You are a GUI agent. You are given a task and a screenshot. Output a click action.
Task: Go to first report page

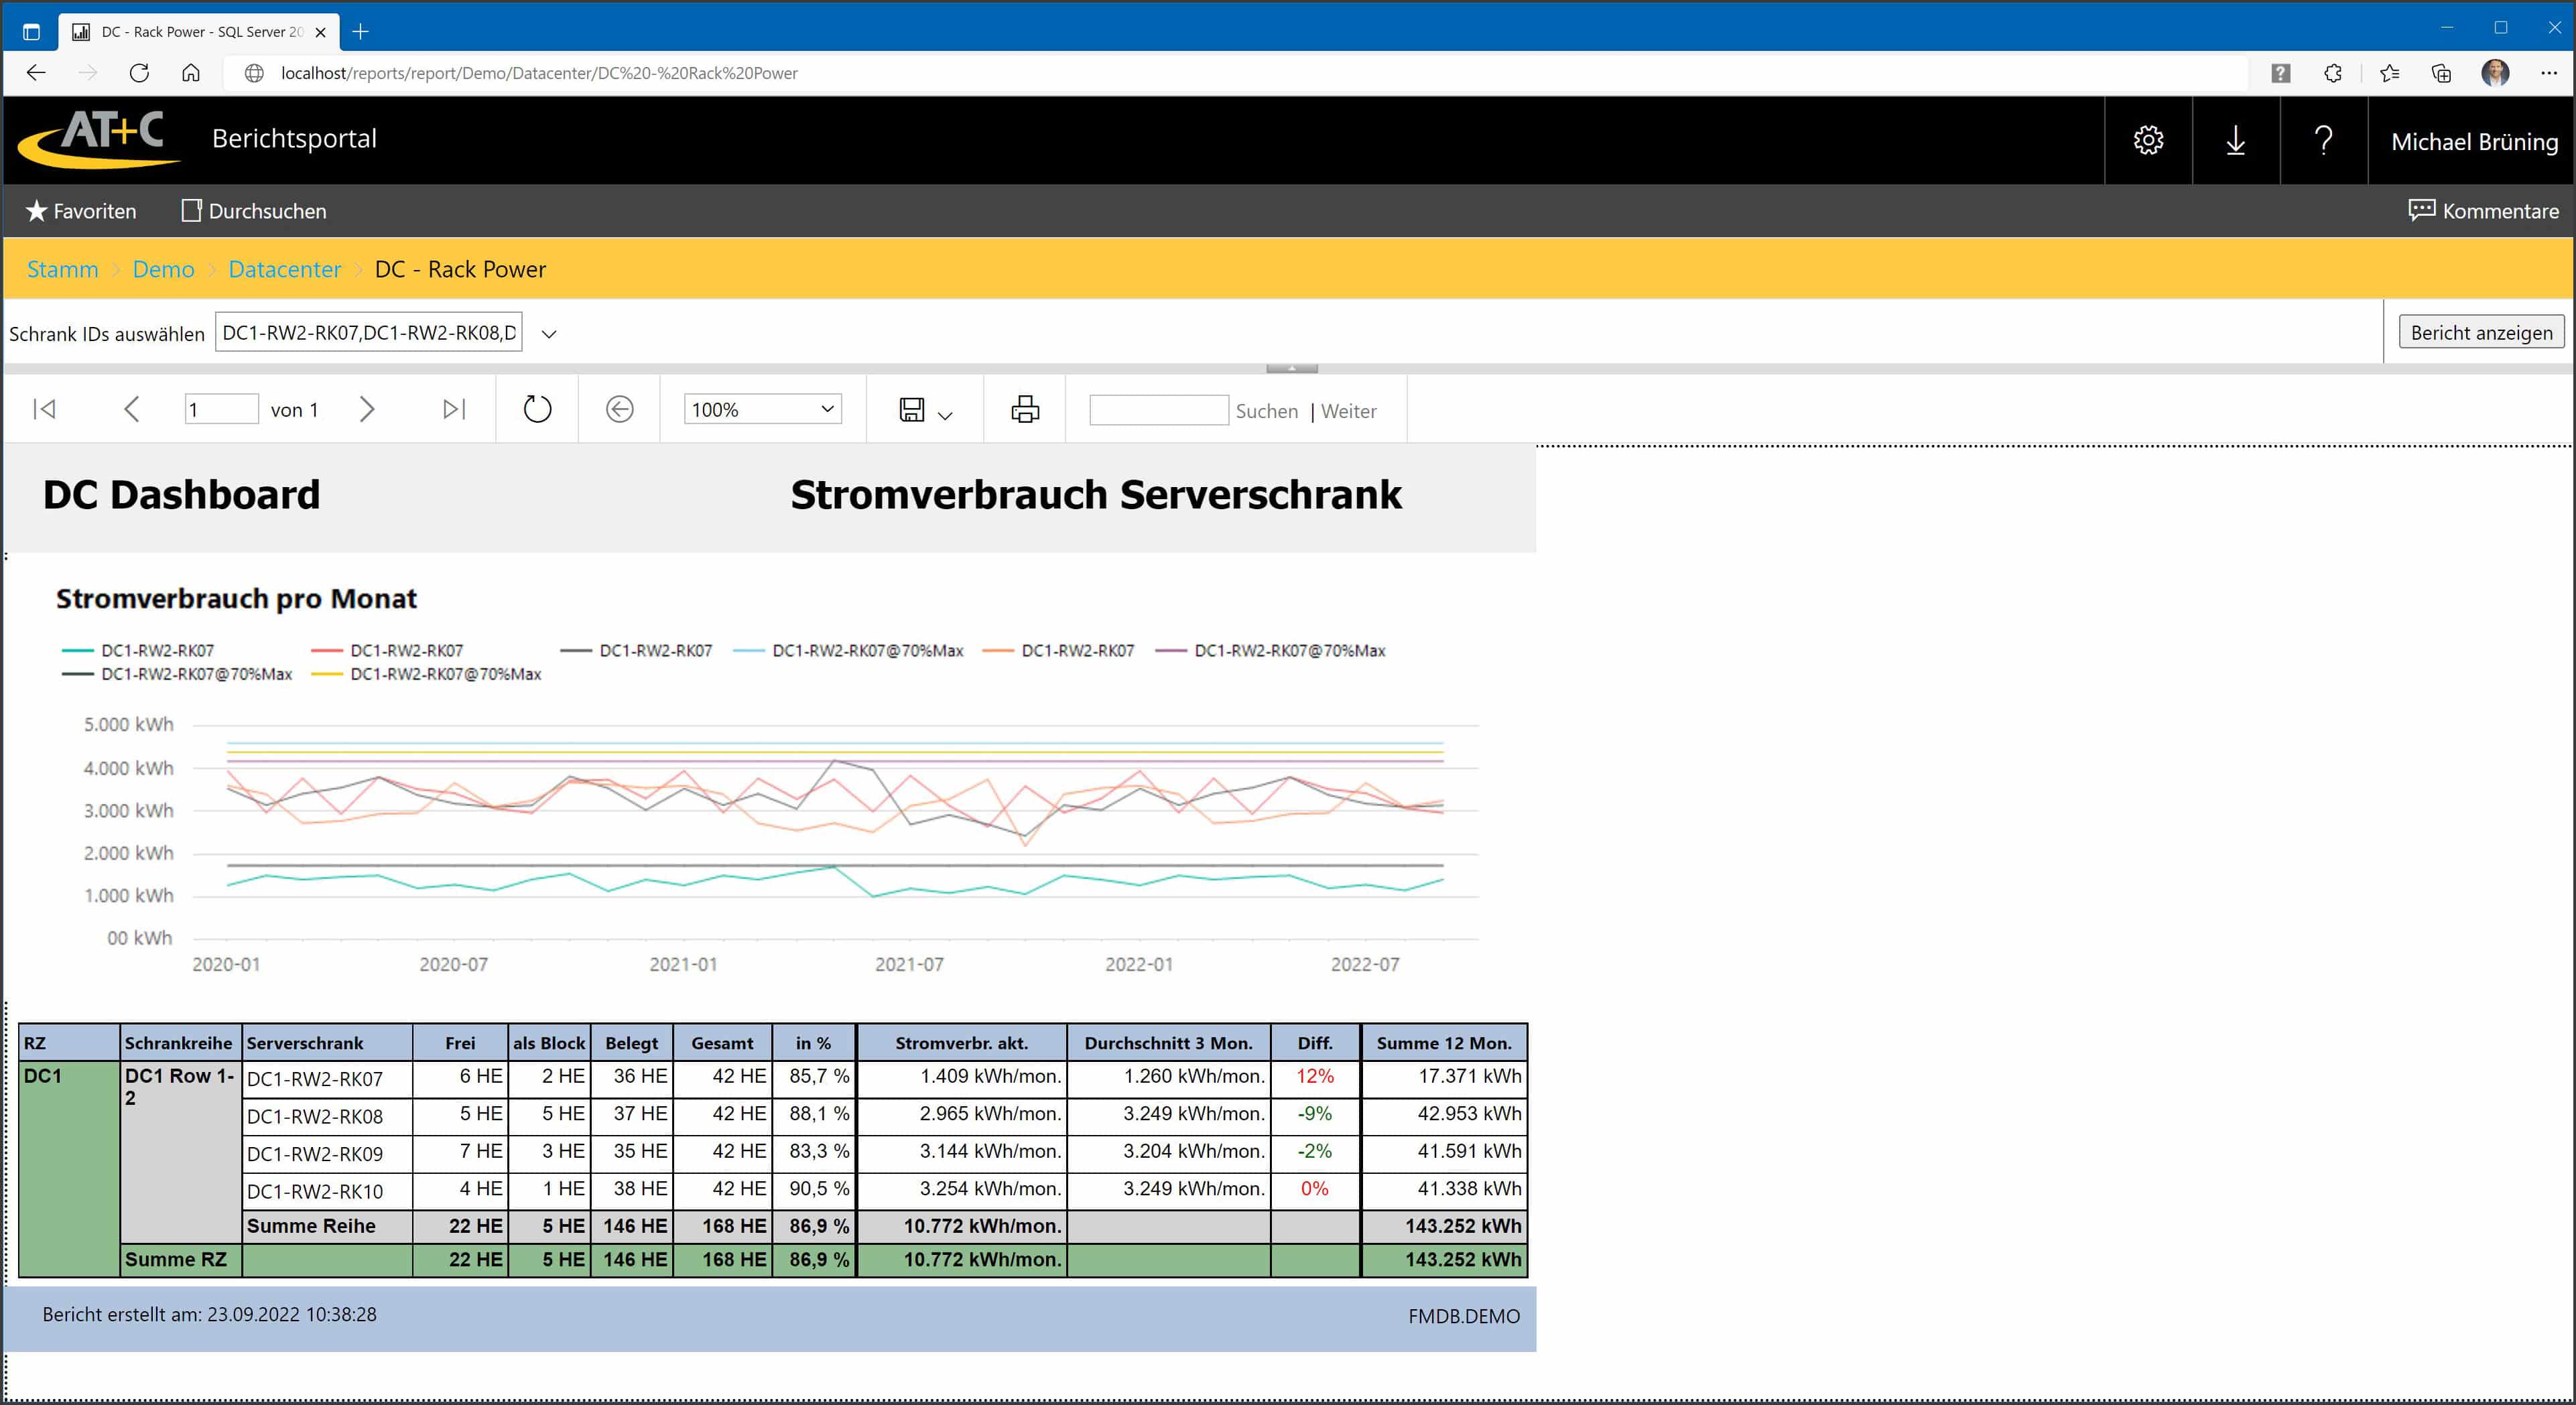pyautogui.click(x=45, y=409)
